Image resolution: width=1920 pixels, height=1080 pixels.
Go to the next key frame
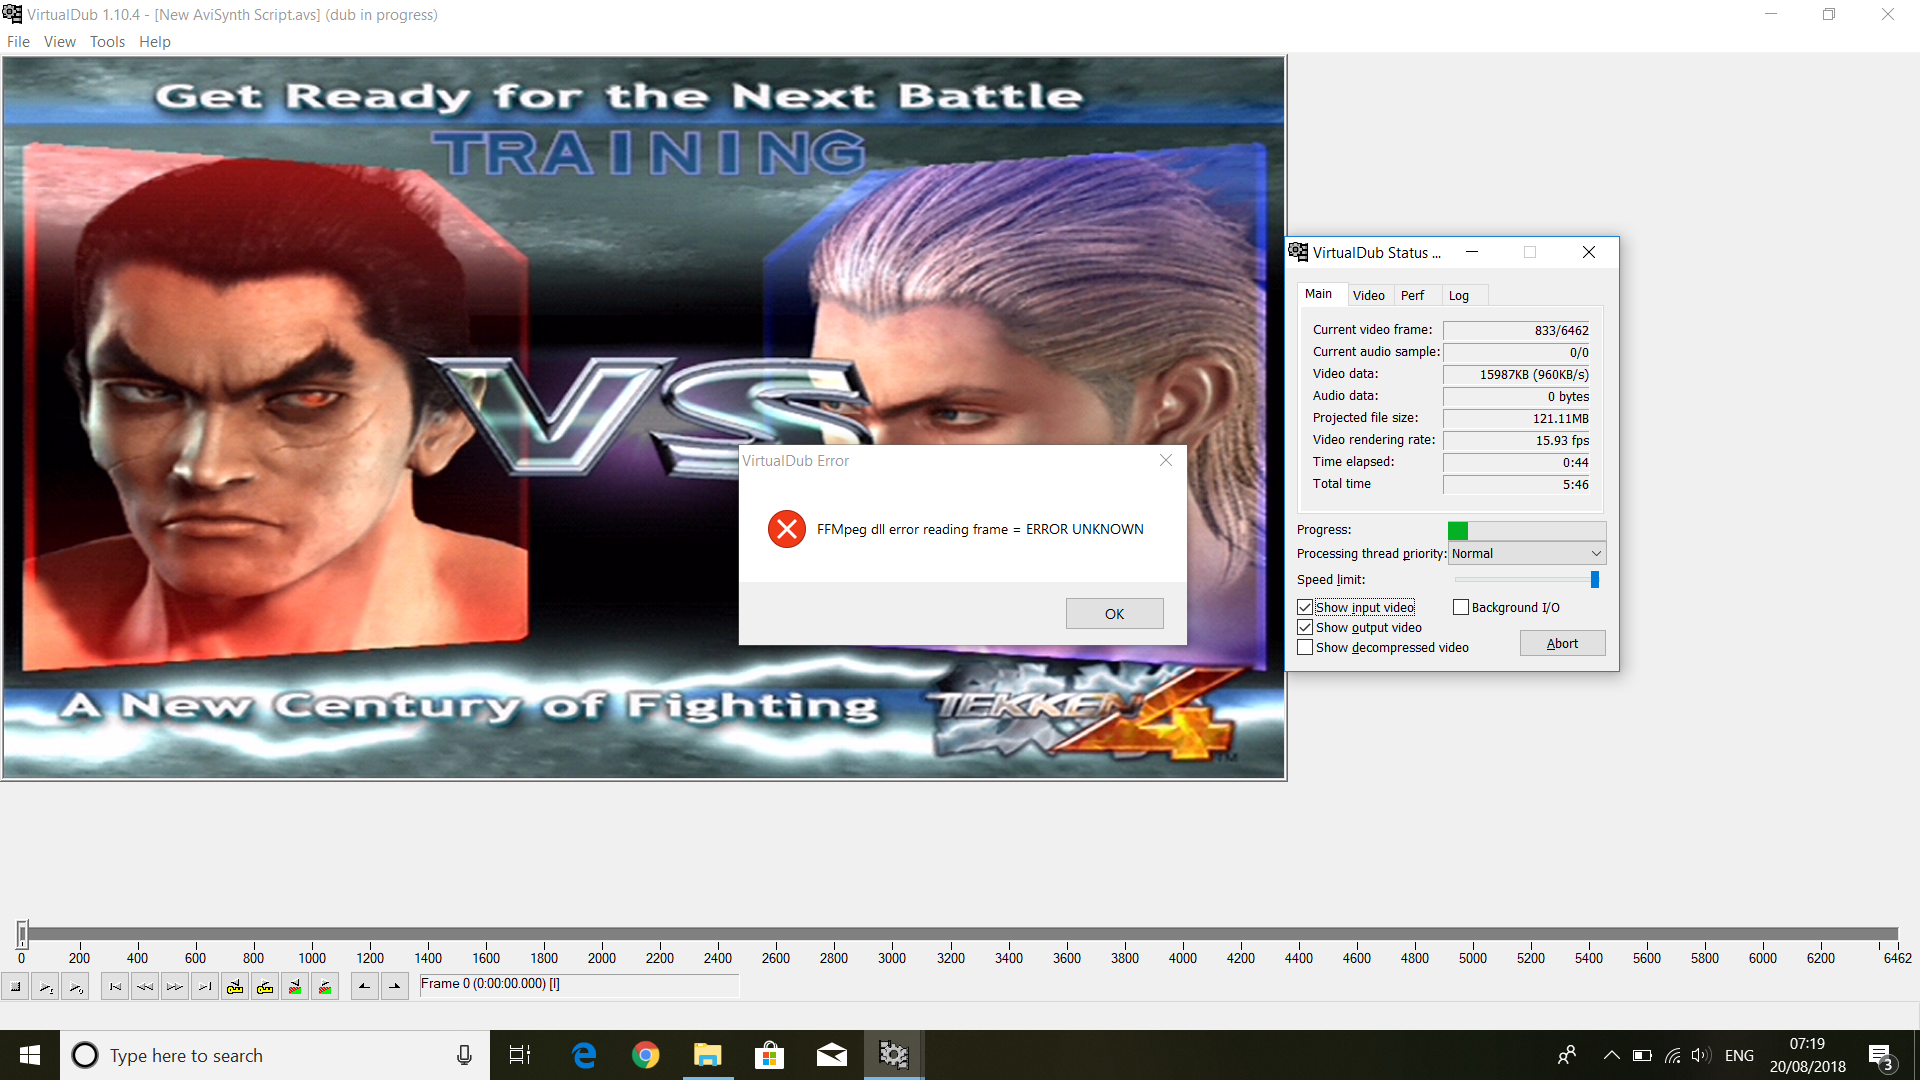click(265, 987)
